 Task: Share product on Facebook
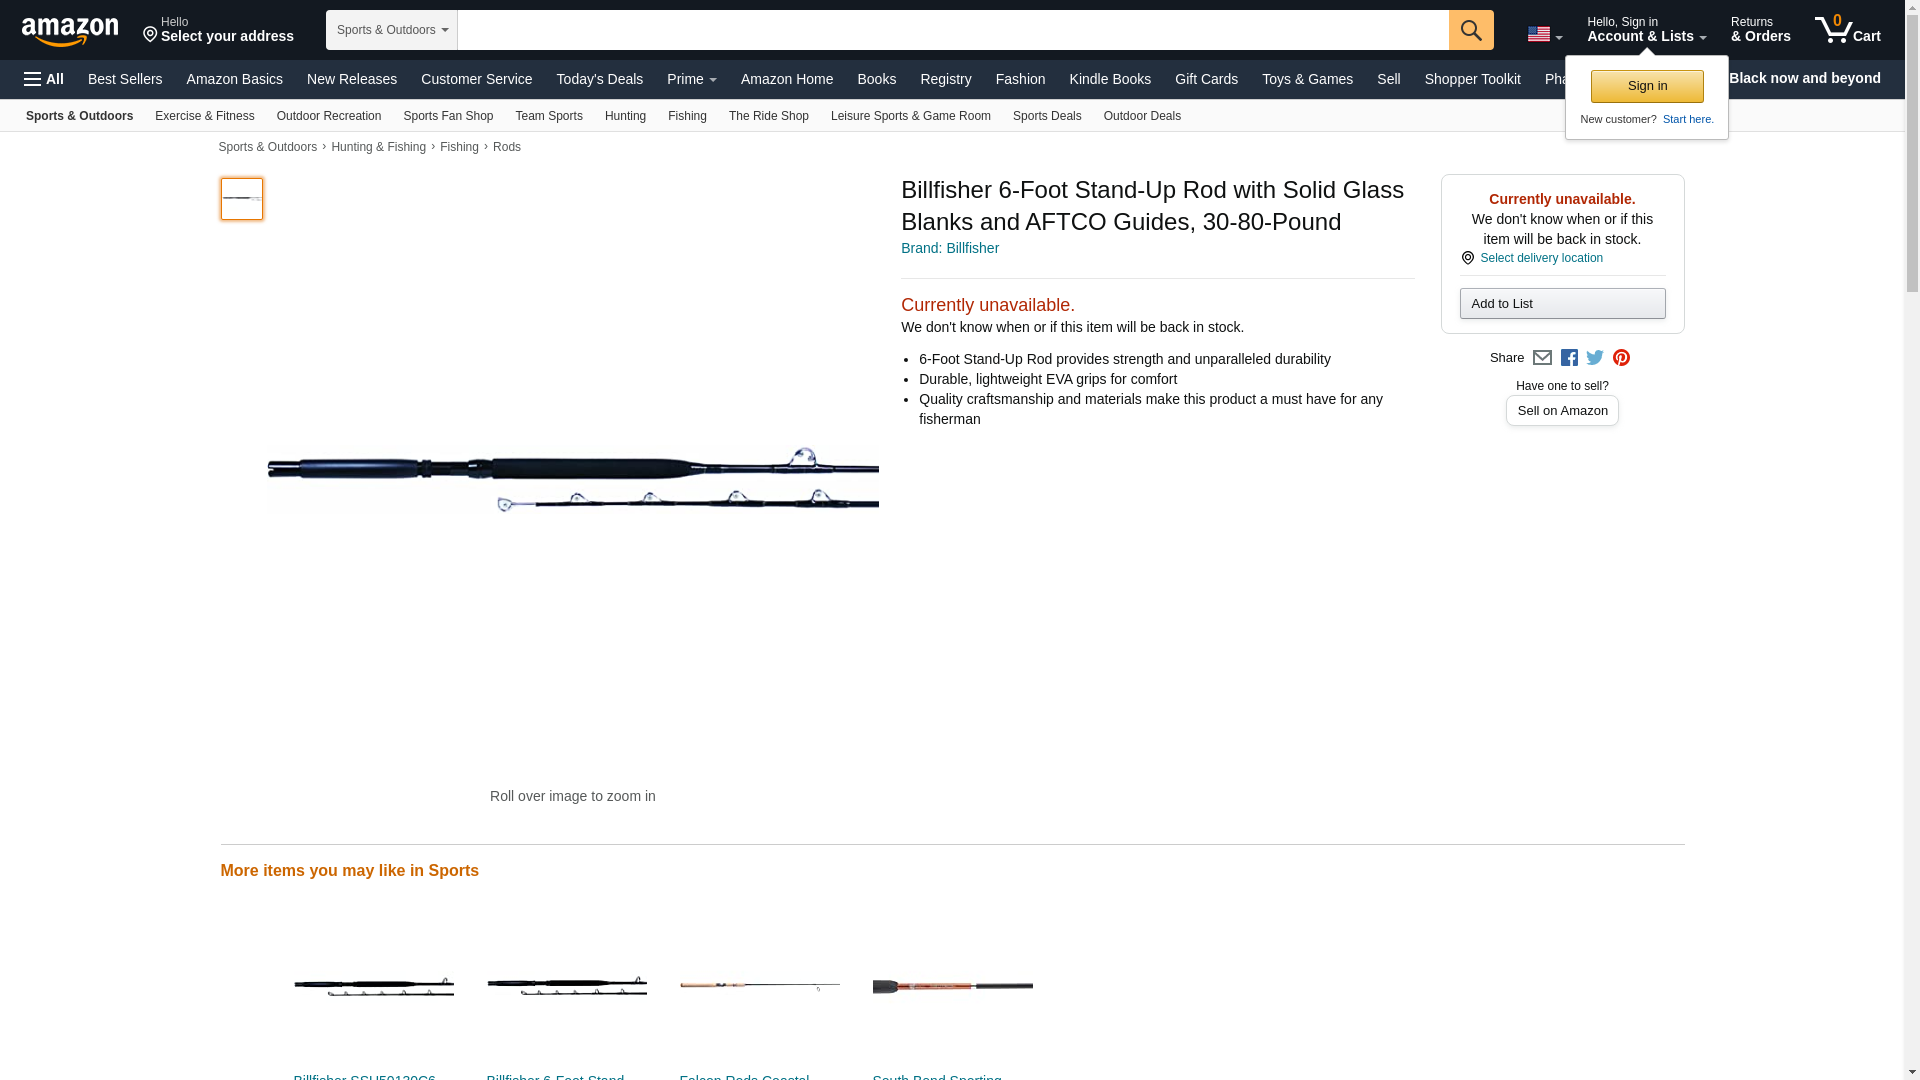pyautogui.click(x=1569, y=358)
